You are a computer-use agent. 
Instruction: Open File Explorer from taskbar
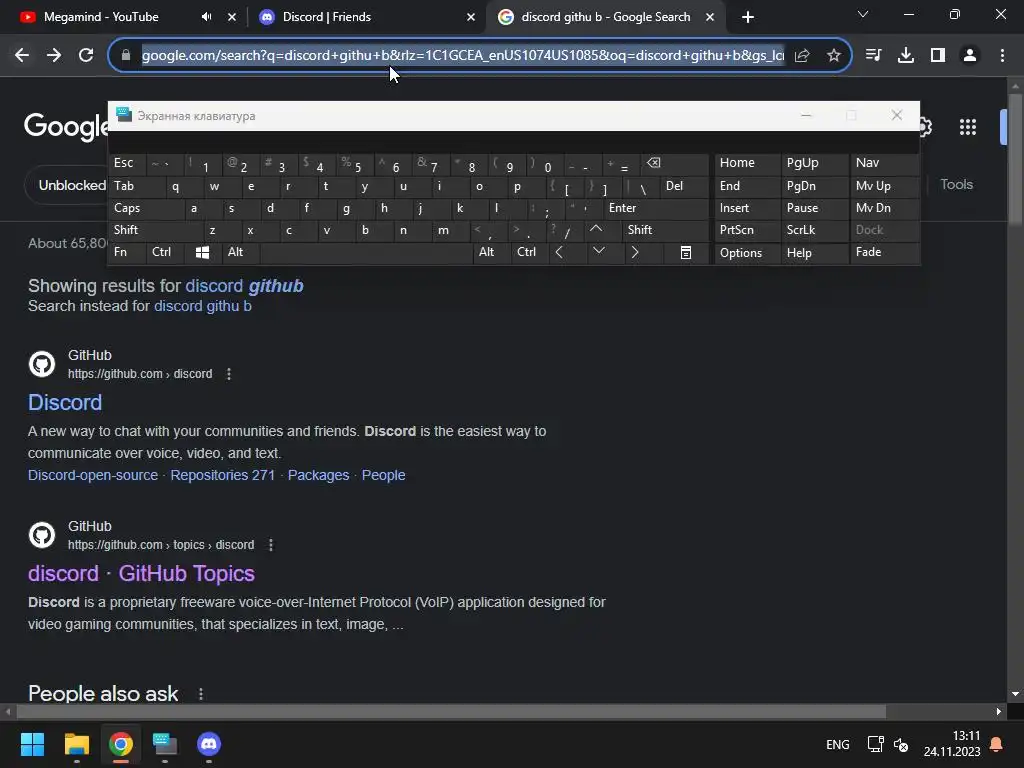click(x=76, y=744)
